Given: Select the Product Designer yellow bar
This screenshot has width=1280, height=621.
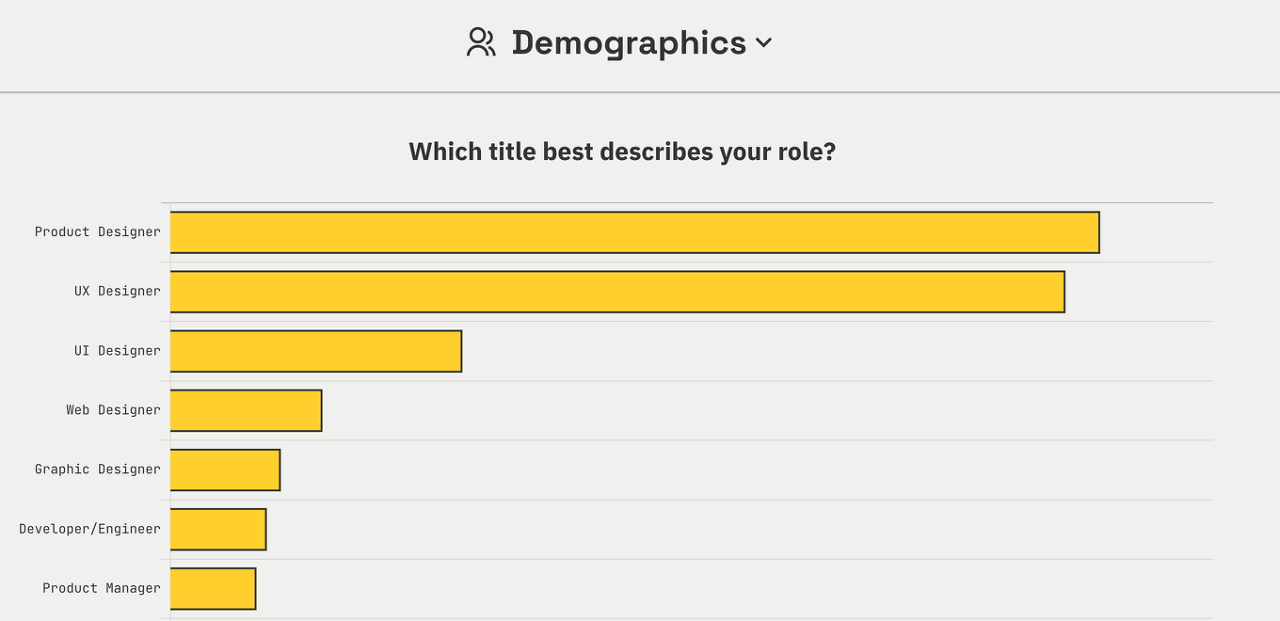Looking at the screenshot, I should coord(634,232).
